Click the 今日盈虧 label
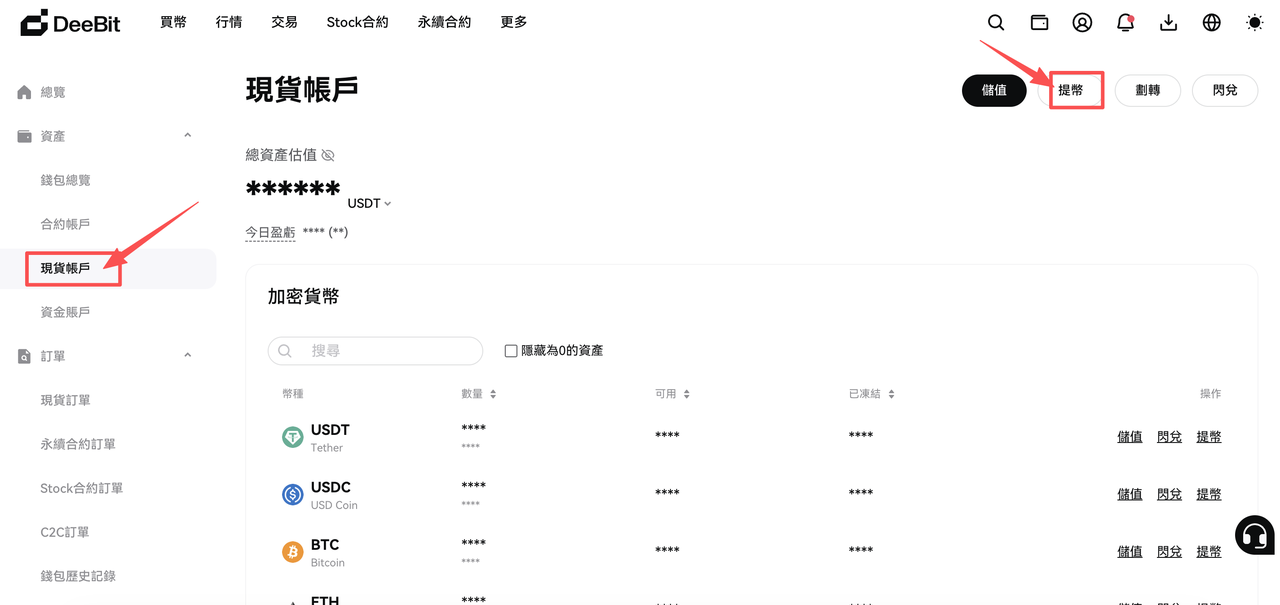This screenshot has width=1280, height=605. pyautogui.click(x=270, y=232)
